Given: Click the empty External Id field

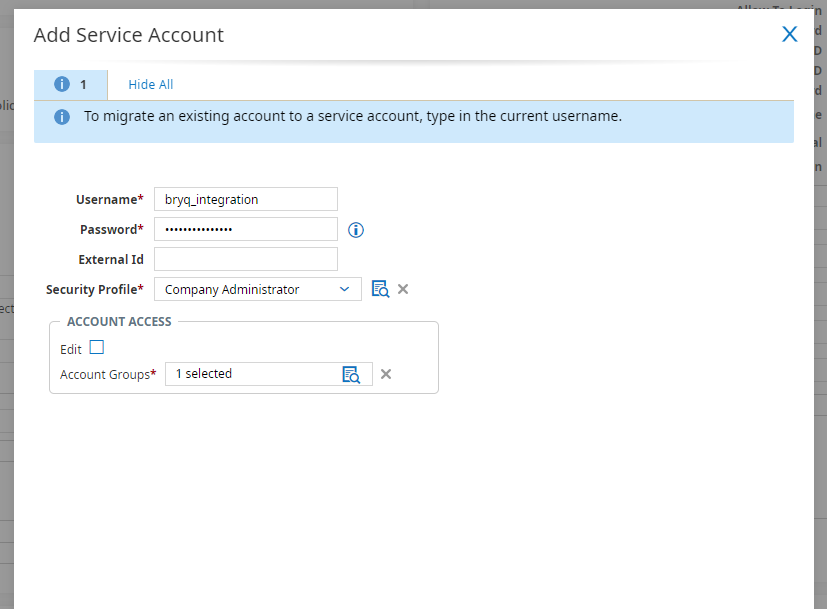Looking at the screenshot, I should pos(246,259).
